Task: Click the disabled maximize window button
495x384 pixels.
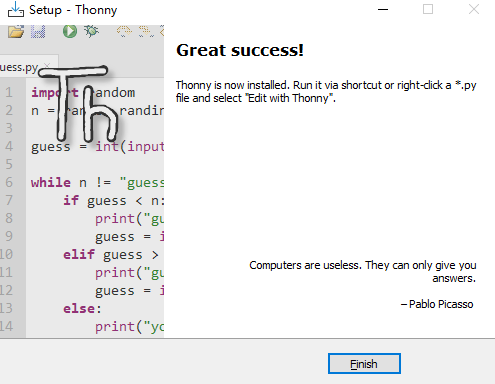Action: (x=428, y=9)
